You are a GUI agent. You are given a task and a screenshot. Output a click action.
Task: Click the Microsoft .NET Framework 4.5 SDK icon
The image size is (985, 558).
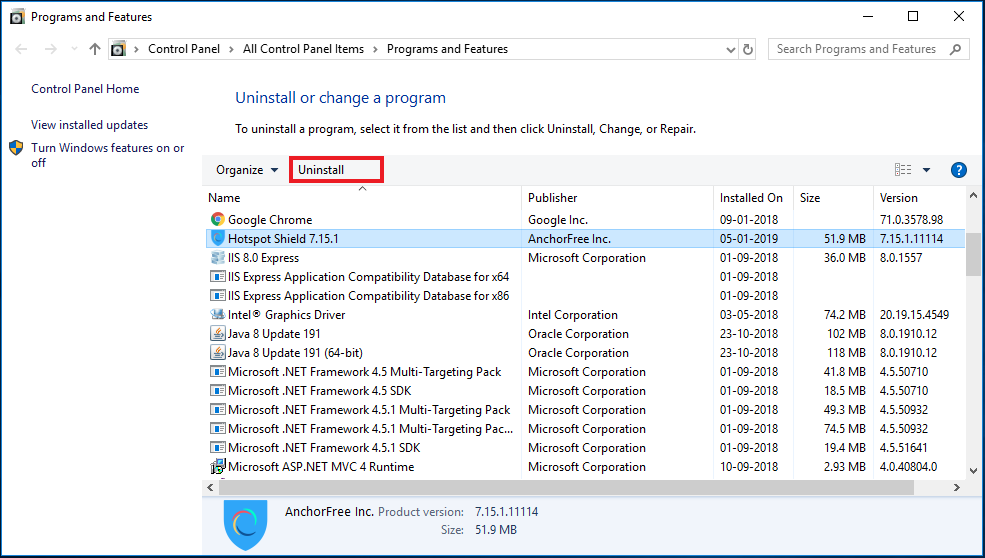pyautogui.click(x=217, y=391)
